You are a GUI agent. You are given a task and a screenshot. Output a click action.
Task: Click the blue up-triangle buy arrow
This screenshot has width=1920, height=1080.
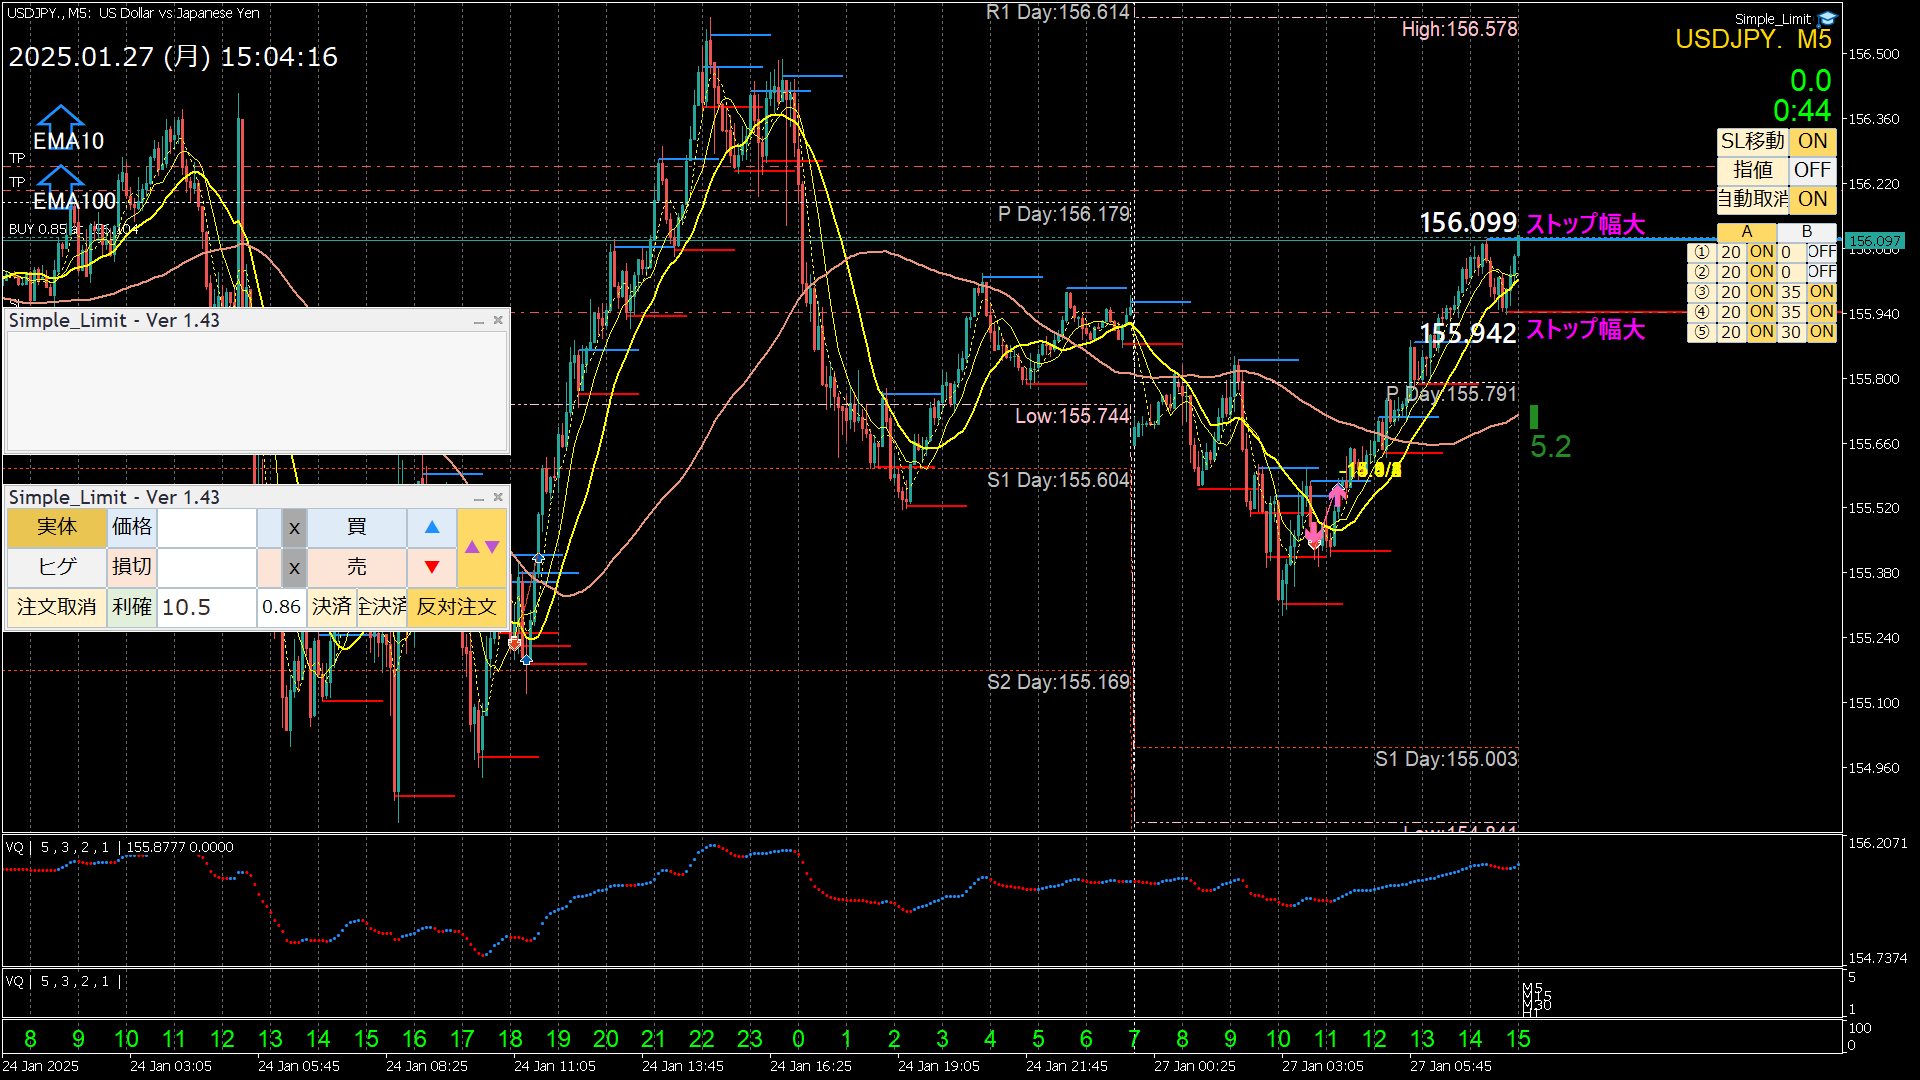tap(432, 527)
